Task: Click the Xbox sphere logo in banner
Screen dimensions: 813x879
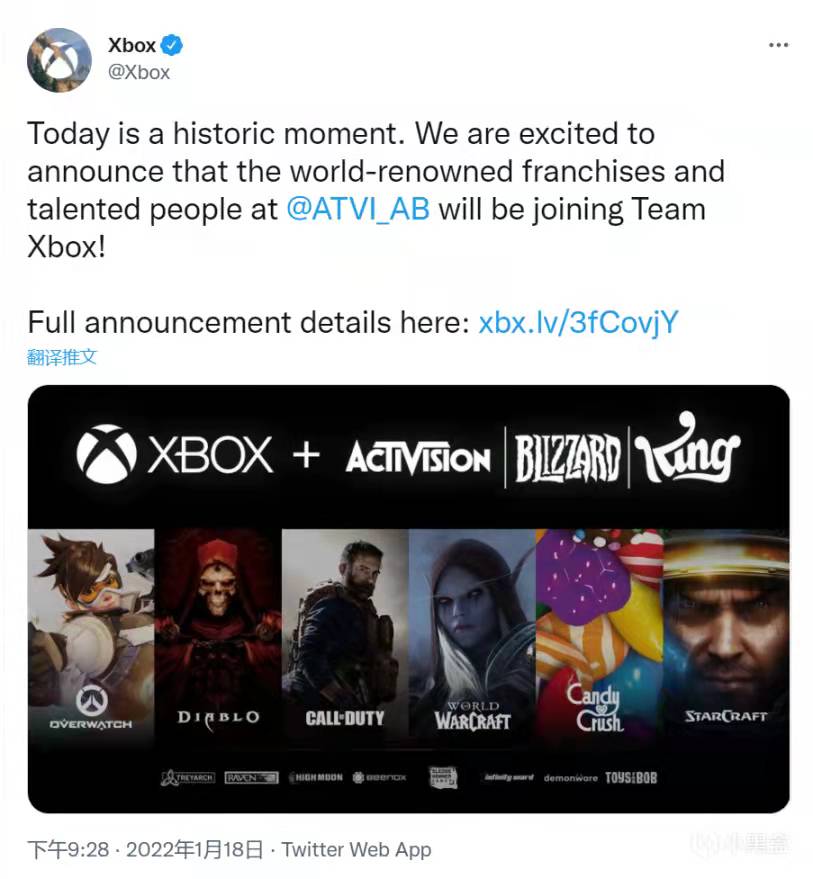Action: click(x=108, y=455)
